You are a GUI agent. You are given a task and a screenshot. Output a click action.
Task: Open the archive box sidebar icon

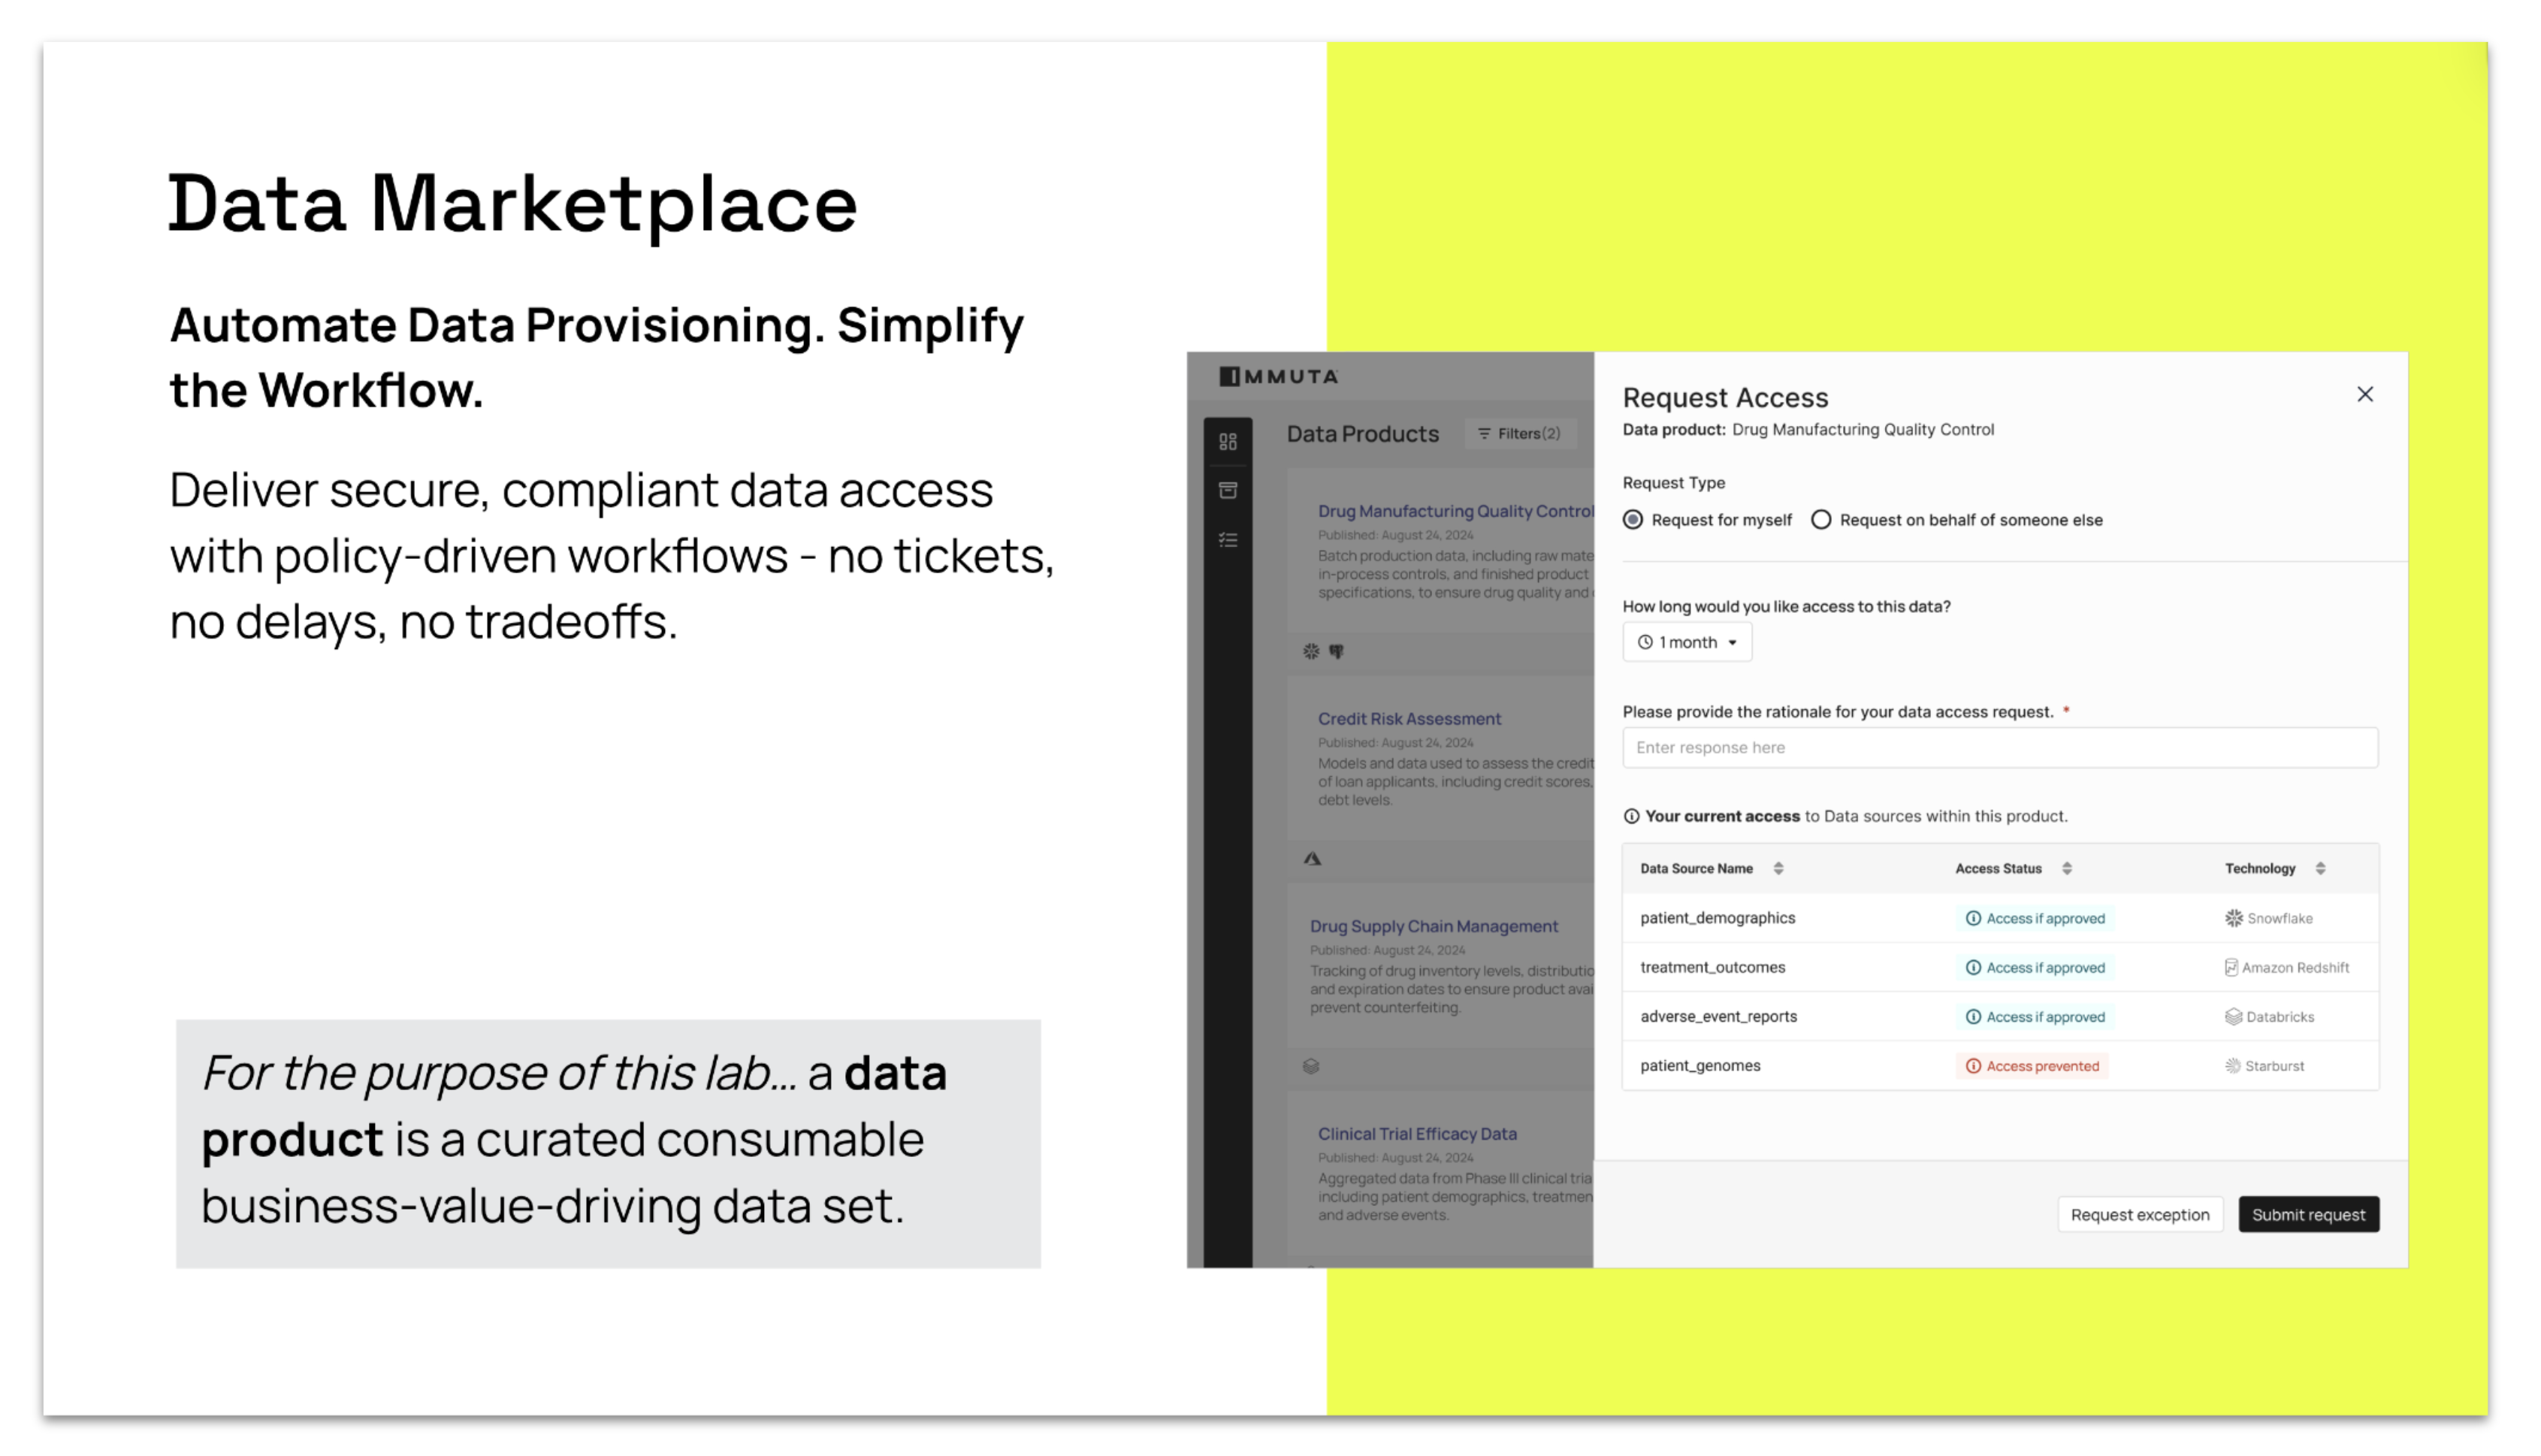(x=1228, y=490)
